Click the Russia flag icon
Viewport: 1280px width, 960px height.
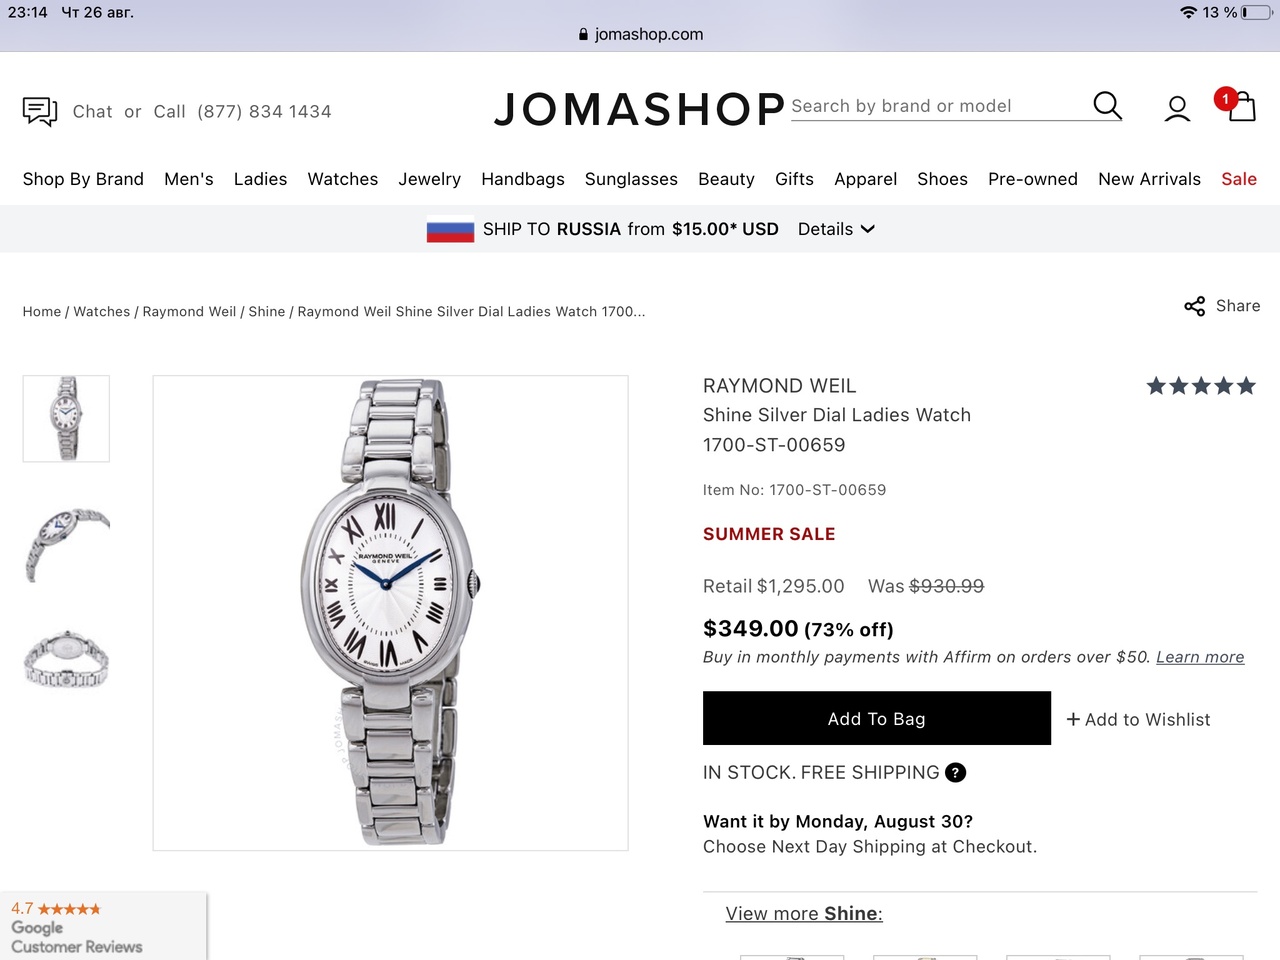pos(450,229)
